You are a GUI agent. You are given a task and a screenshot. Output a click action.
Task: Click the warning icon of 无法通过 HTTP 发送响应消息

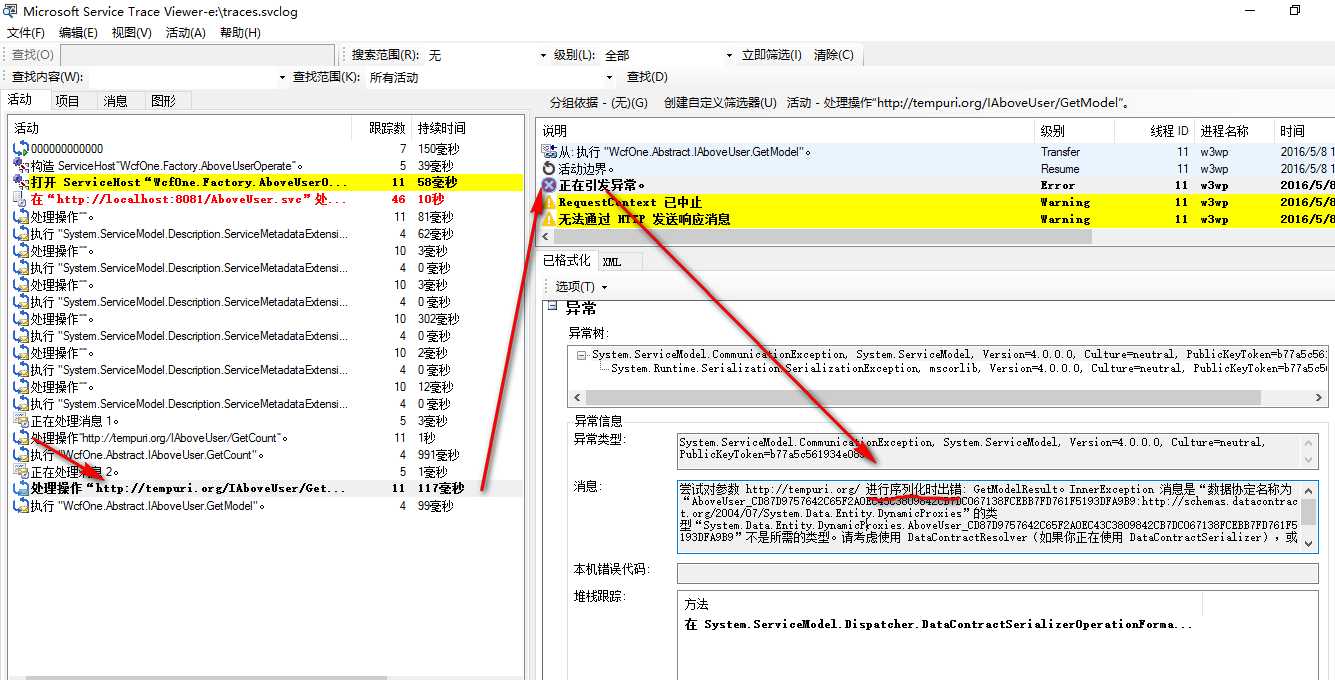(x=549, y=219)
